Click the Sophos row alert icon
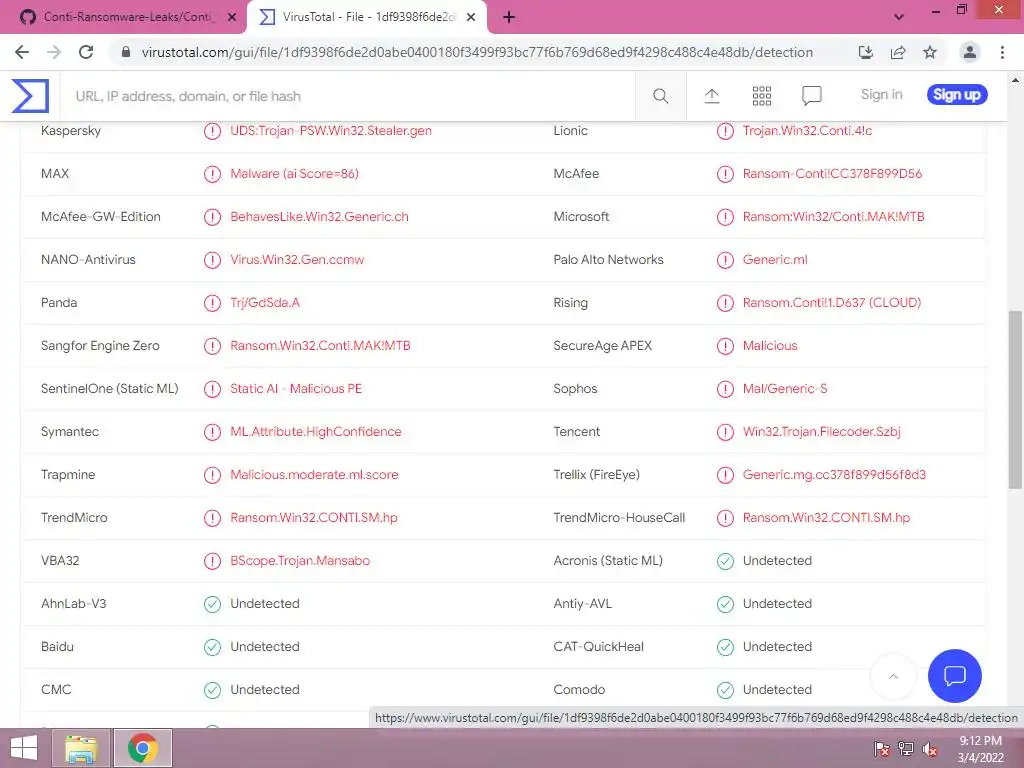Image resolution: width=1024 pixels, height=768 pixels. click(725, 389)
